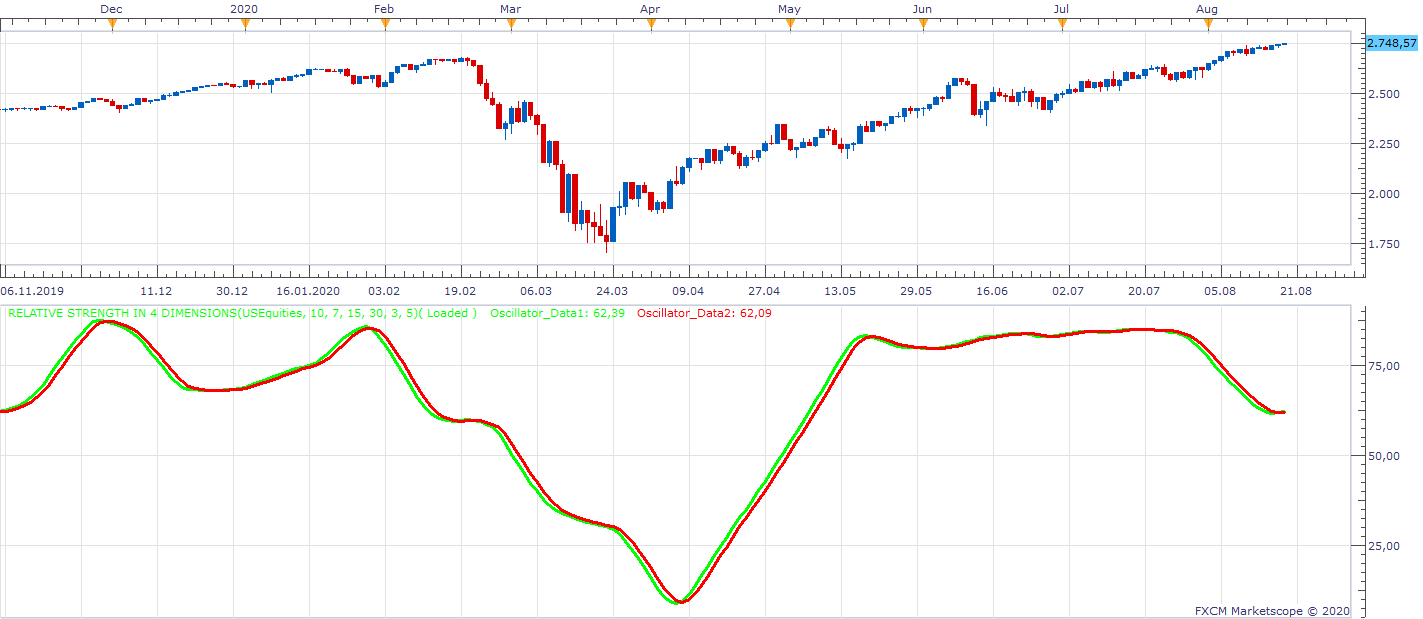
Task: Click the orange marker under Apr
Action: point(651,24)
